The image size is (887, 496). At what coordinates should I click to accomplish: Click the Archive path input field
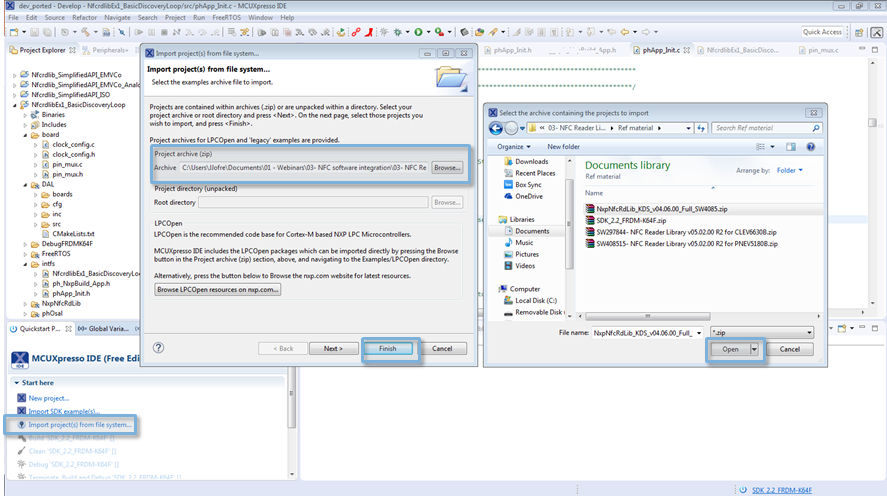[x=304, y=167]
